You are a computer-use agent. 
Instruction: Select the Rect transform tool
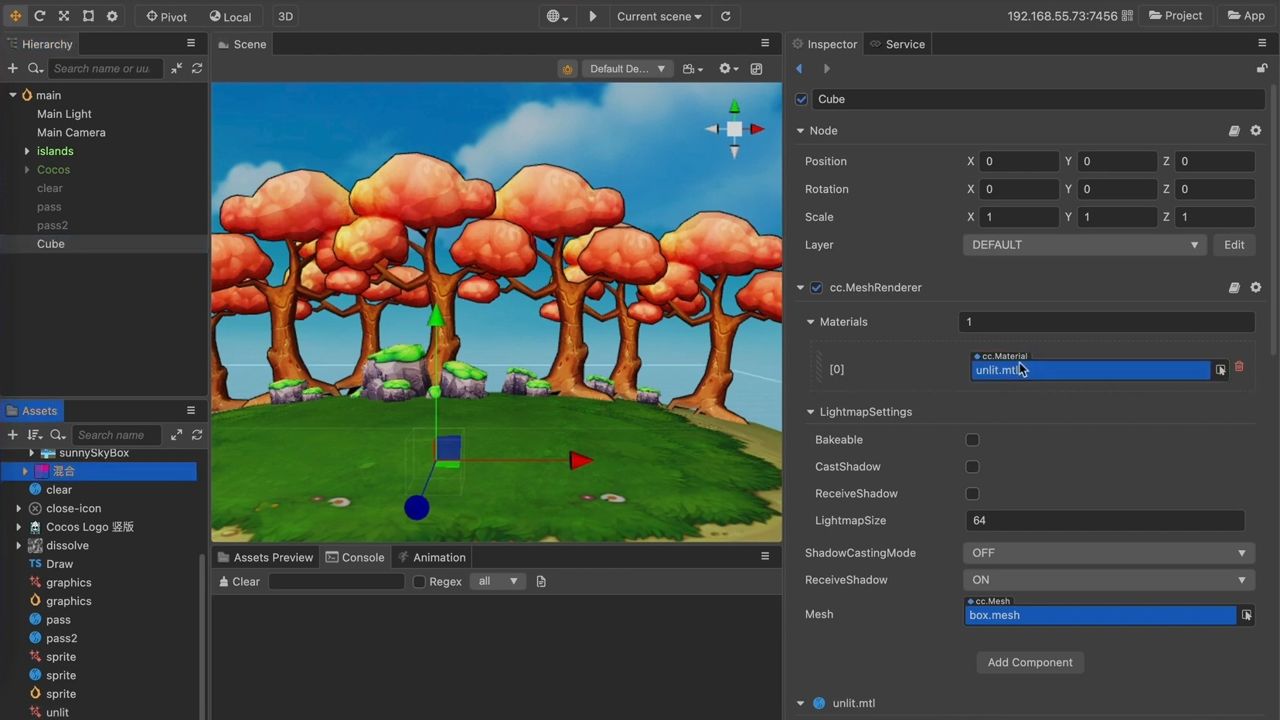pyautogui.click(x=88, y=16)
